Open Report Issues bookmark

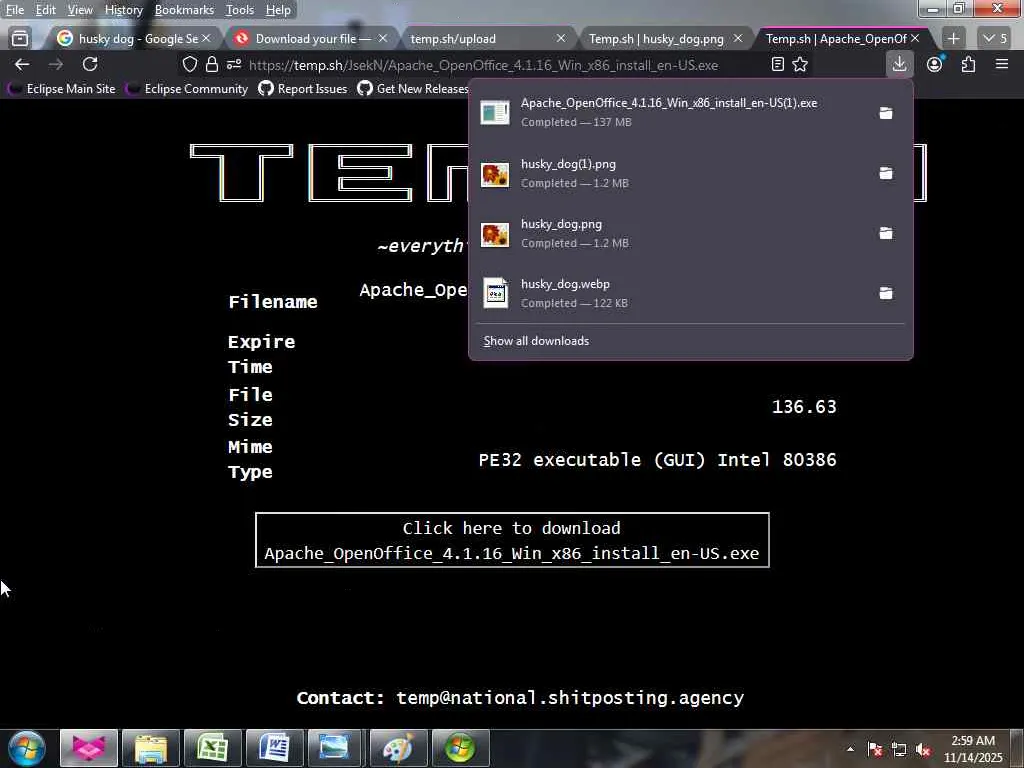[303, 89]
